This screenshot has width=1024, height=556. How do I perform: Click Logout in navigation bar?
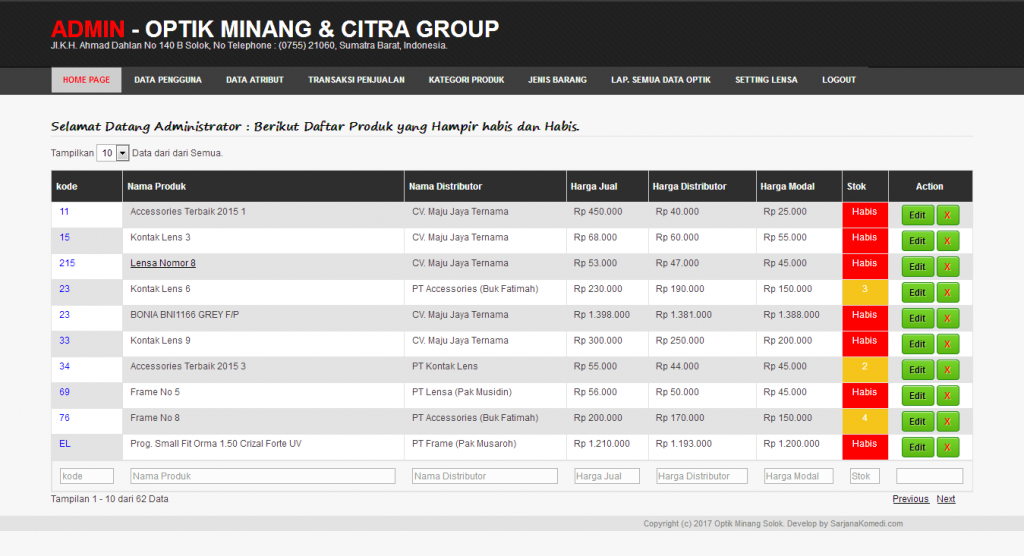(x=839, y=80)
